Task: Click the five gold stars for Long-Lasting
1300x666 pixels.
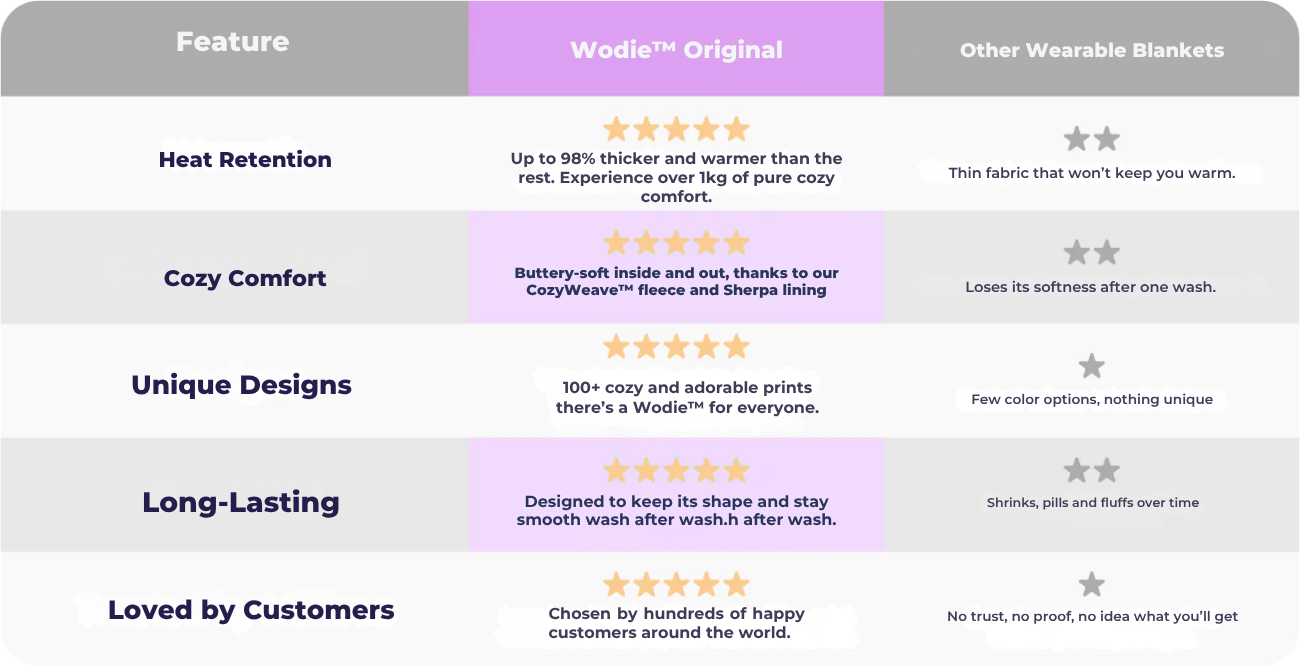Action: pos(676,471)
